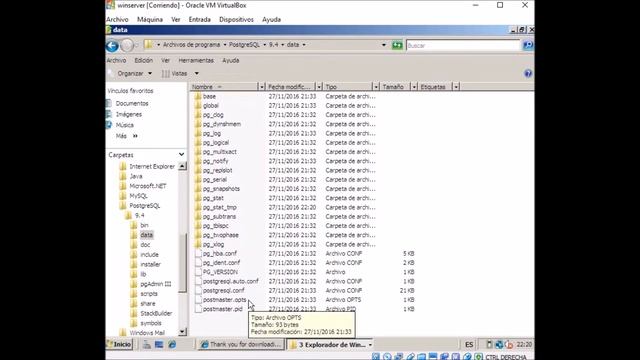
Task: Click the VirtualBox status bar hard disk icon
Action: 376,357
